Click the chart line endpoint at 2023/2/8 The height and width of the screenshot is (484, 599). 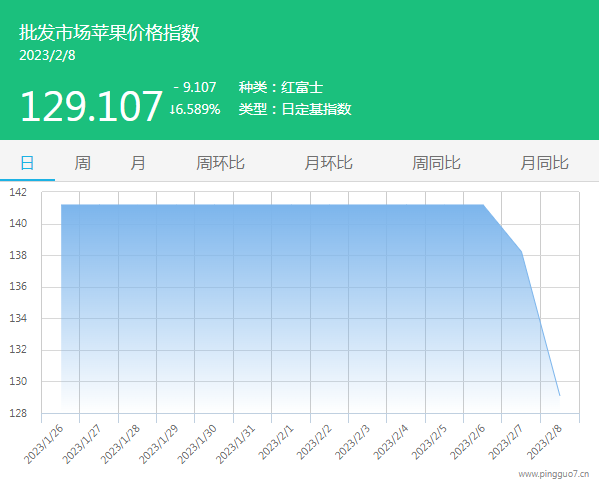(x=560, y=396)
